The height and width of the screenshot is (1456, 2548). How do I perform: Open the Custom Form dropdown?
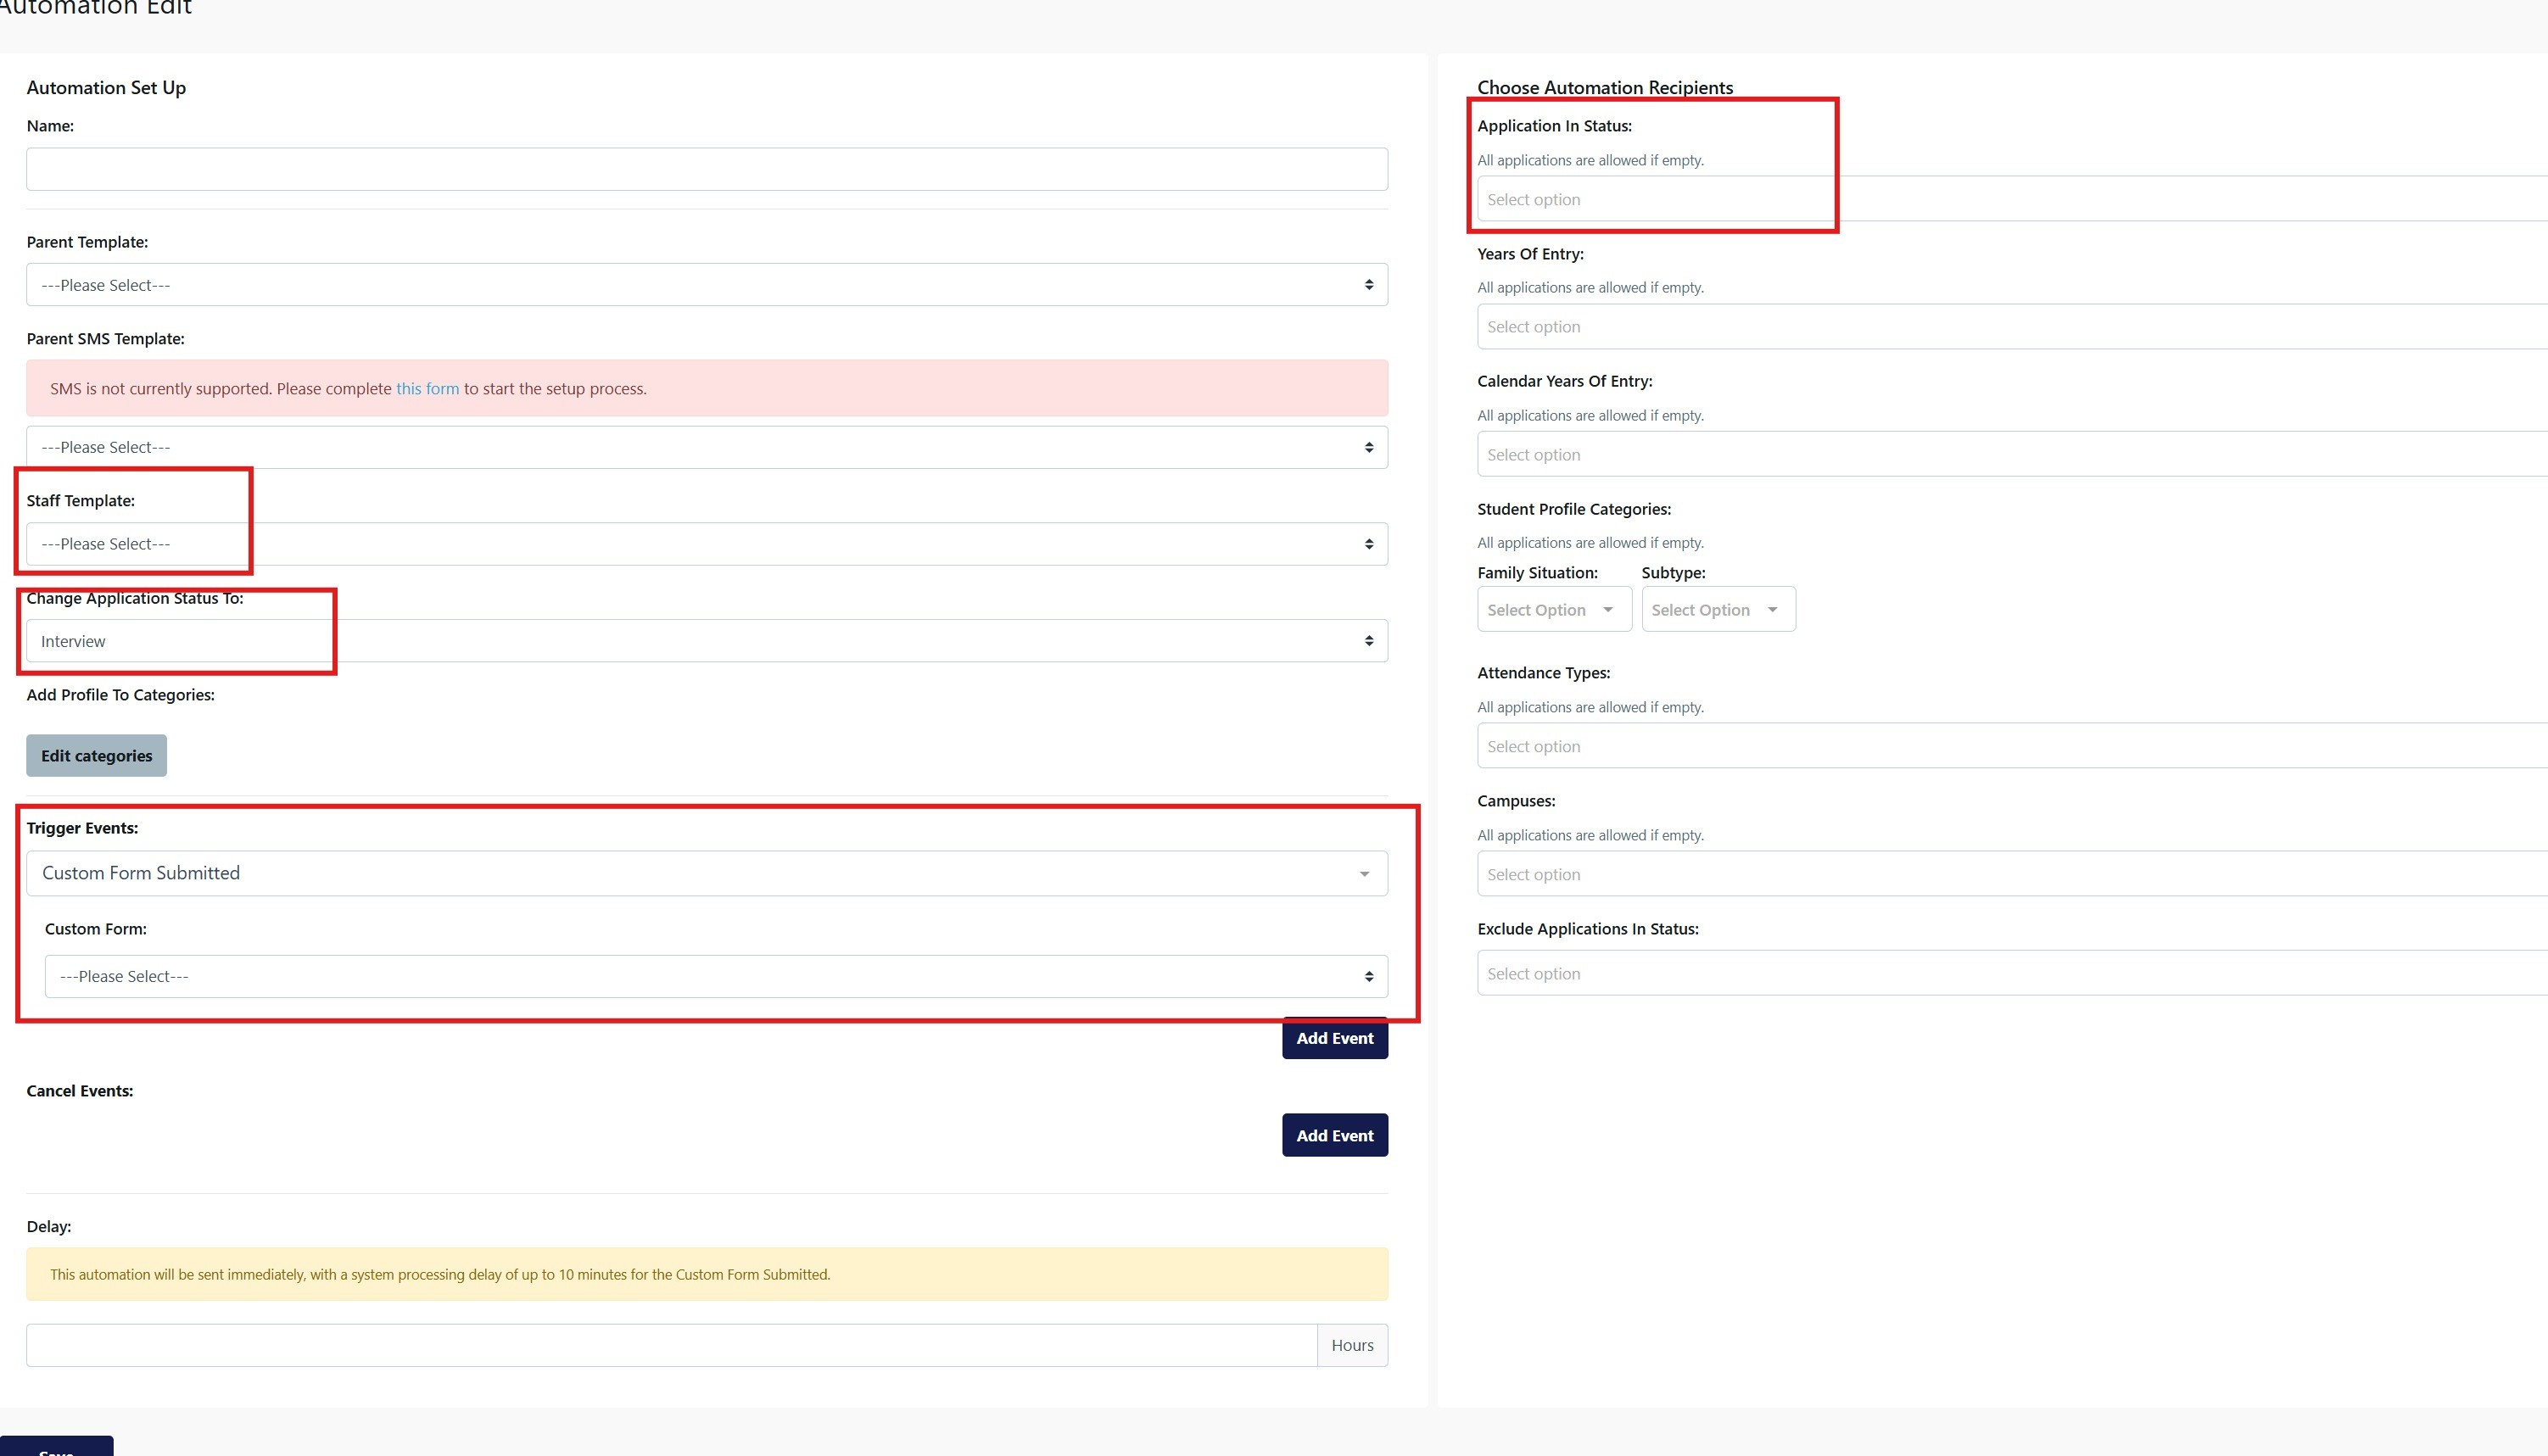[715, 975]
